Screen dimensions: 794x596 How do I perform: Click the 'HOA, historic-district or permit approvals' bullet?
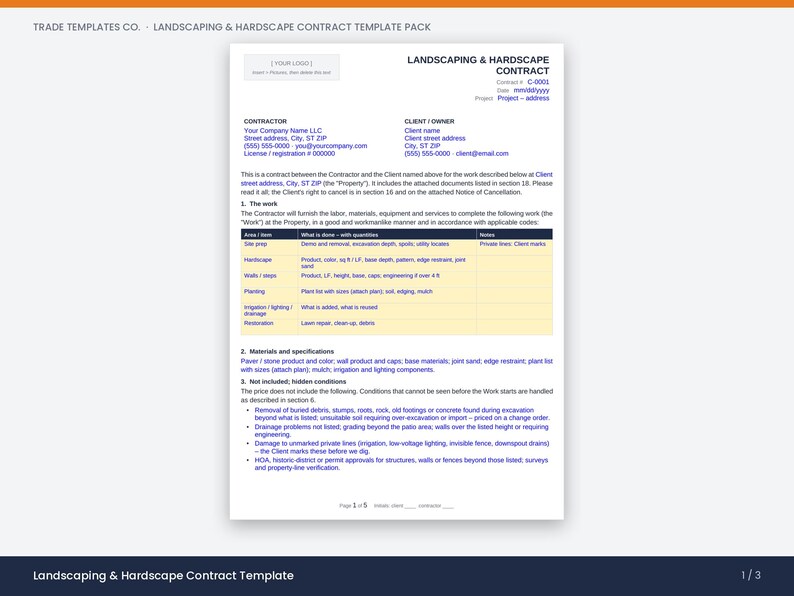click(x=401, y=464)
